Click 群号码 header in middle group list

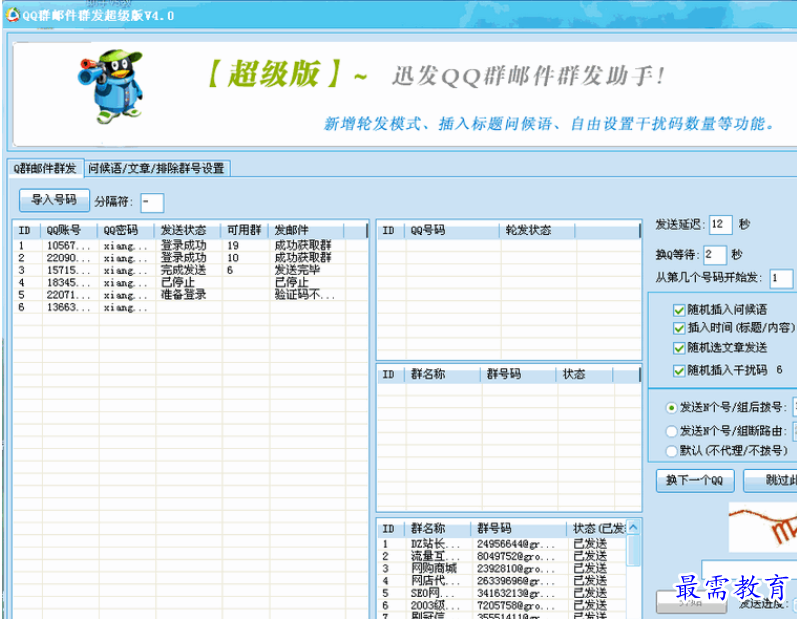coord(518,375)
